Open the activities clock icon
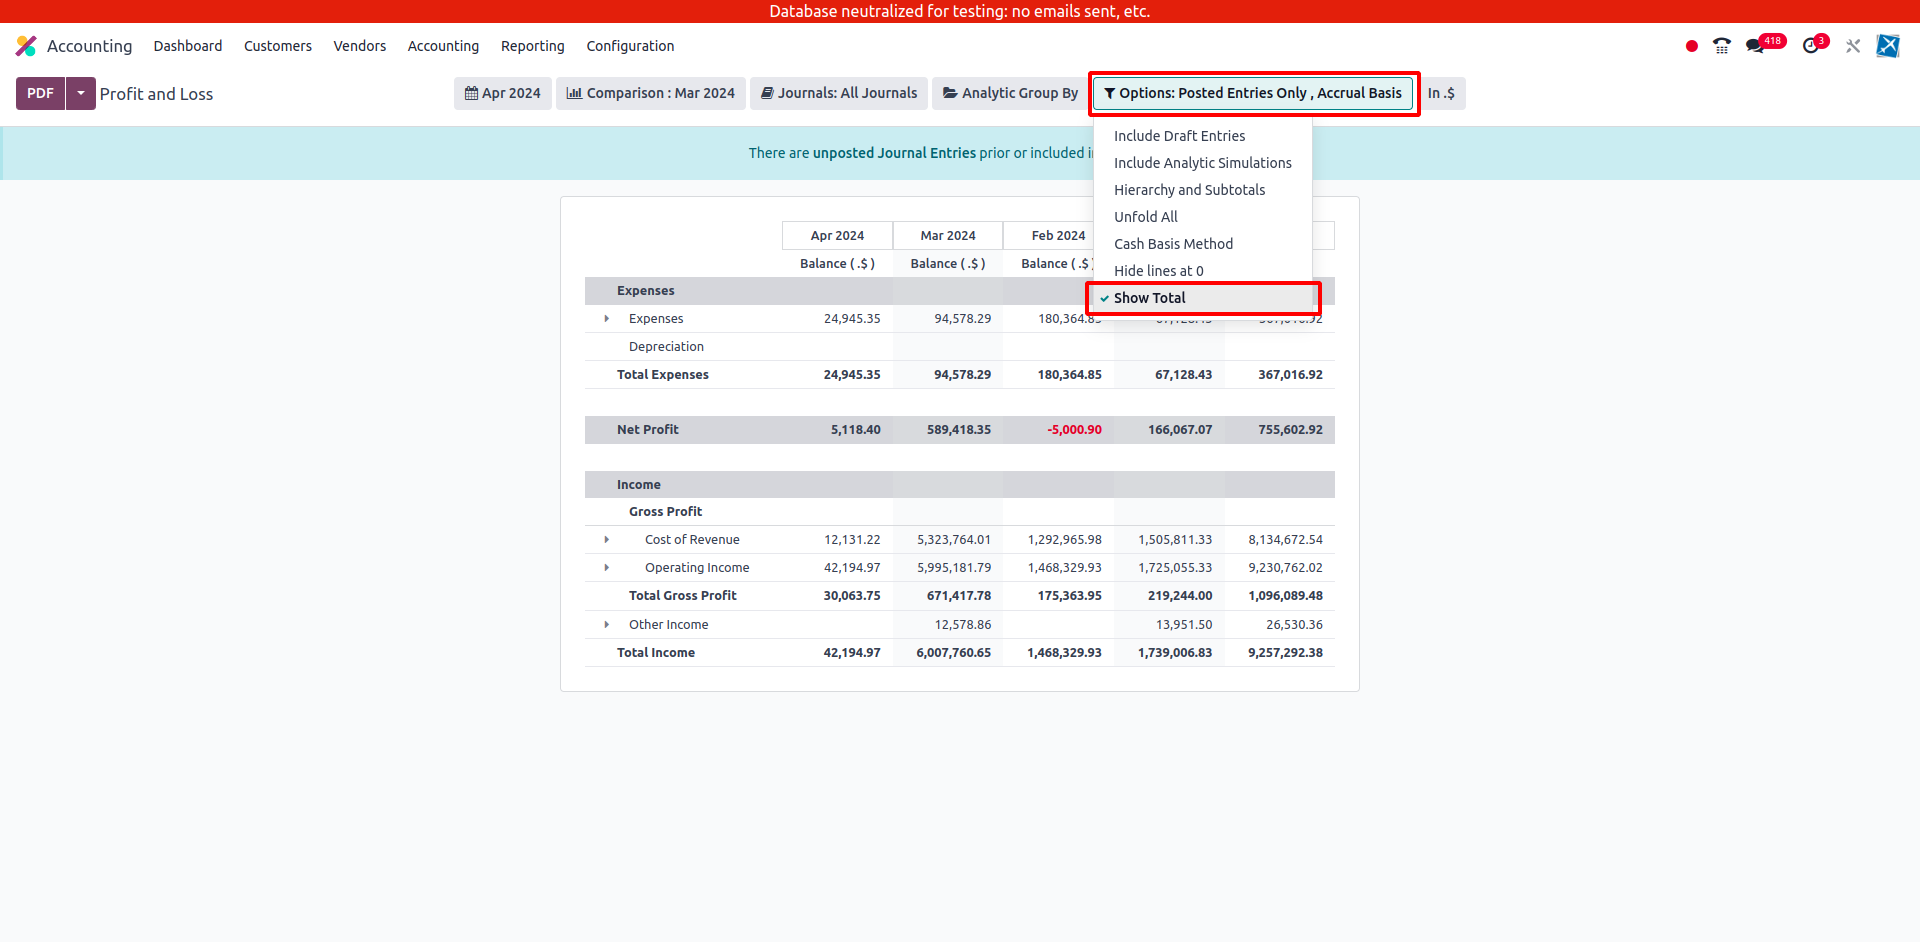 point(1811,46)
